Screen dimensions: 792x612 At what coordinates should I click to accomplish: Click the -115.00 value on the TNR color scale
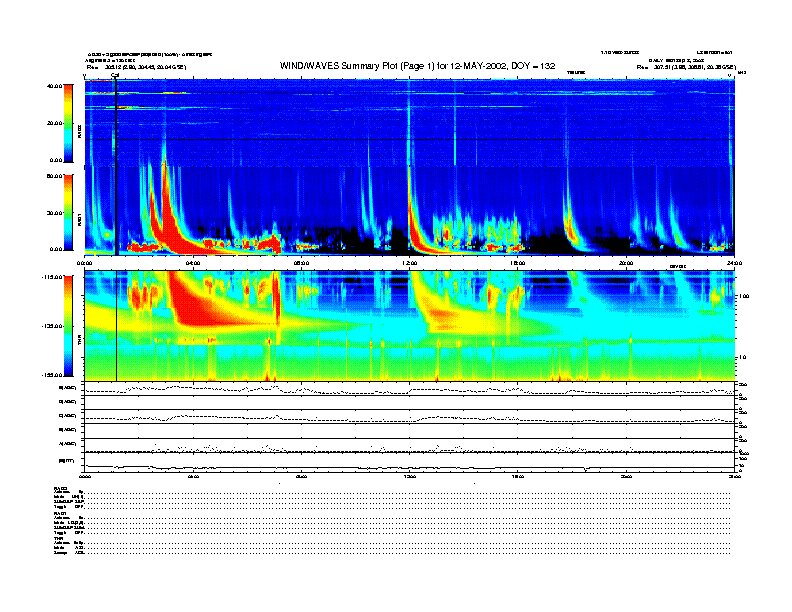coord(52,277)
